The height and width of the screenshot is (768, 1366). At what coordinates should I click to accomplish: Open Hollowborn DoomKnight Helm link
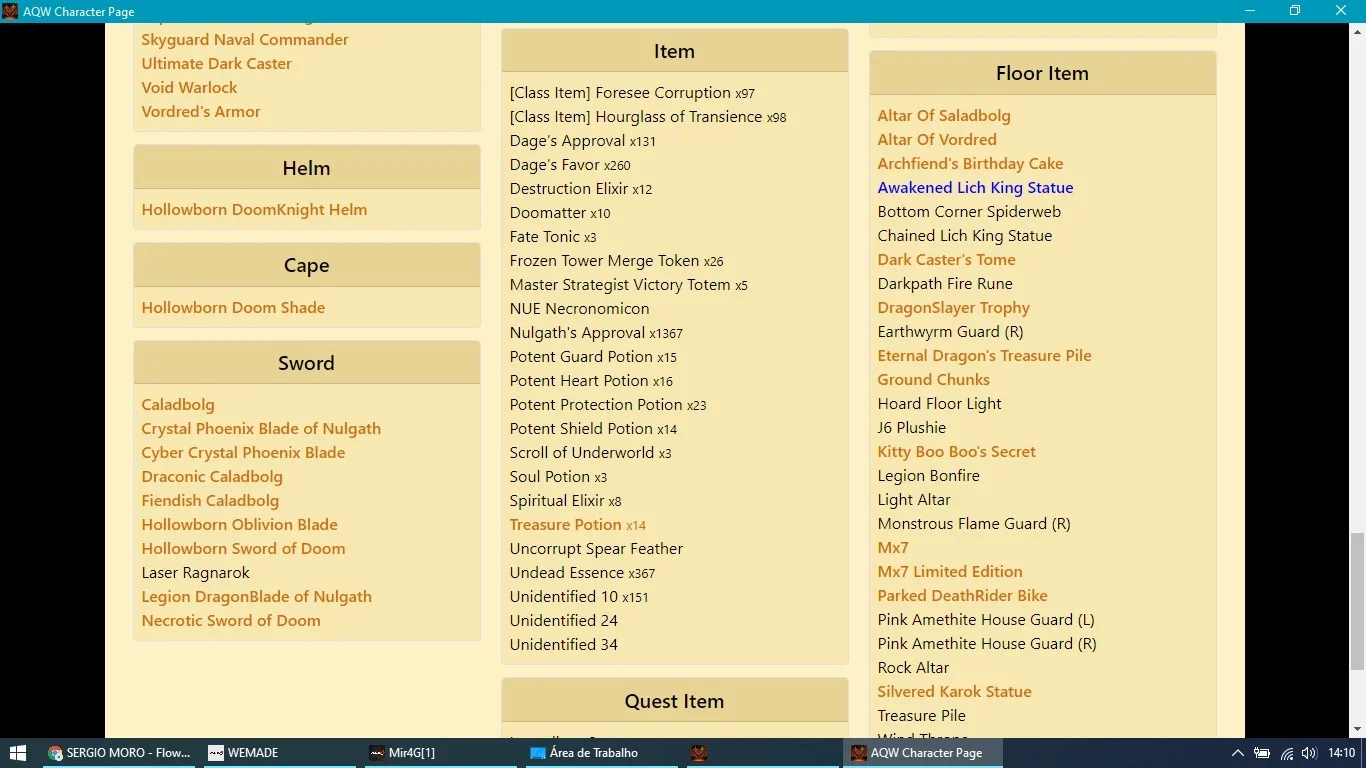pyautogui.click(x=254, y=210)
